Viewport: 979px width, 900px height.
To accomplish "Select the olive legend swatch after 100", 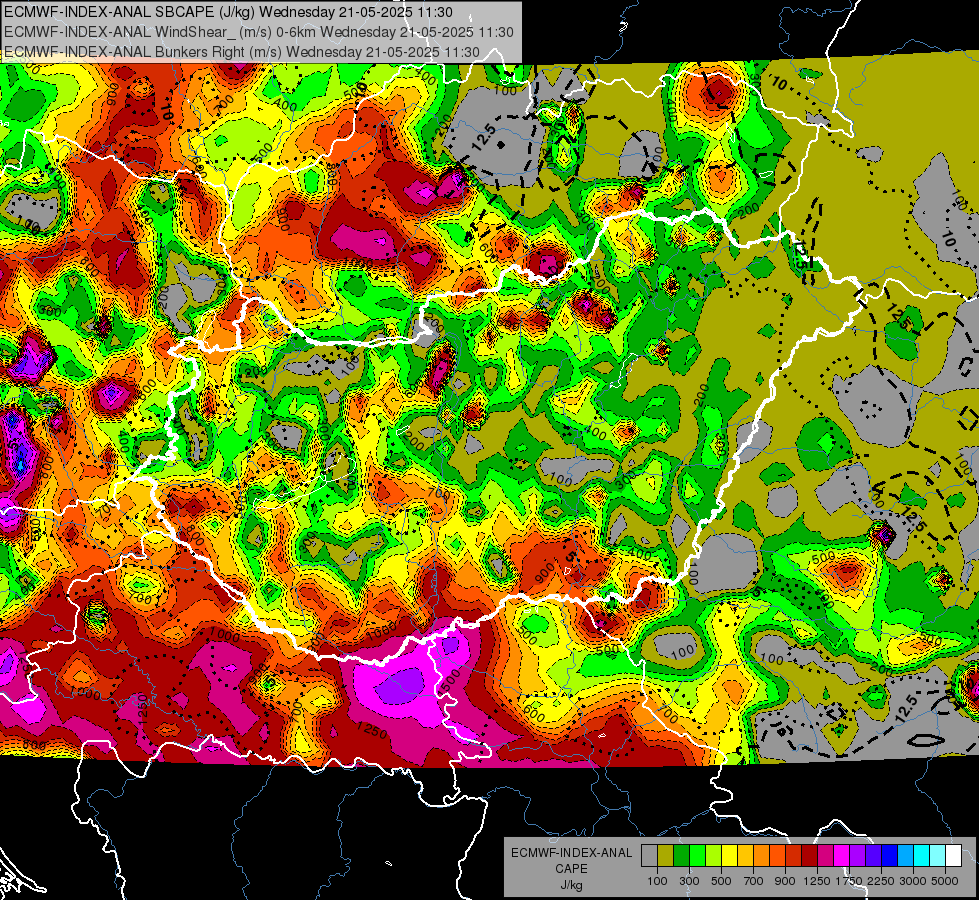I will click(666, 856).
